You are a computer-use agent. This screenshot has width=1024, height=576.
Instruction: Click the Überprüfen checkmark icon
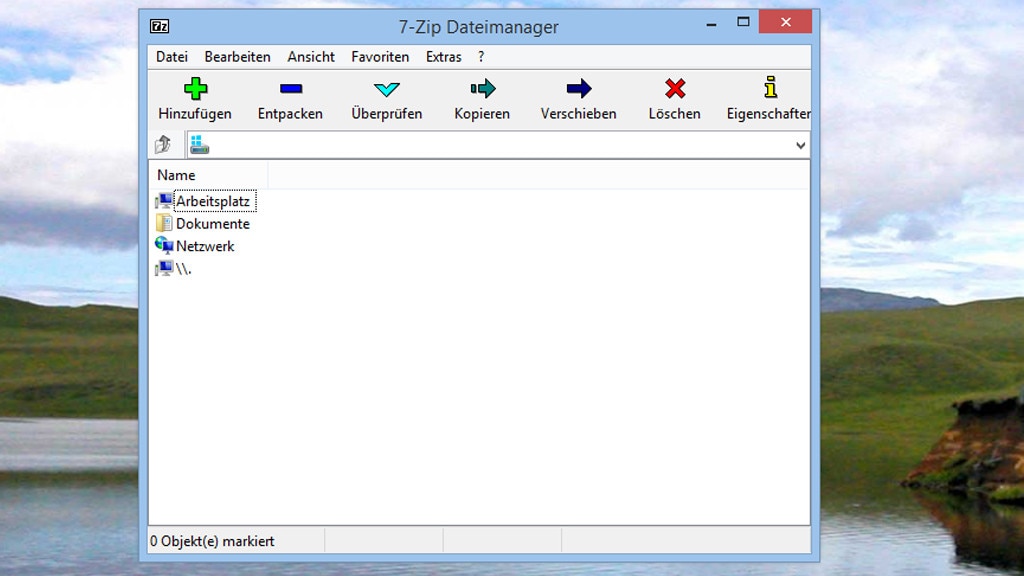(387, 89)
